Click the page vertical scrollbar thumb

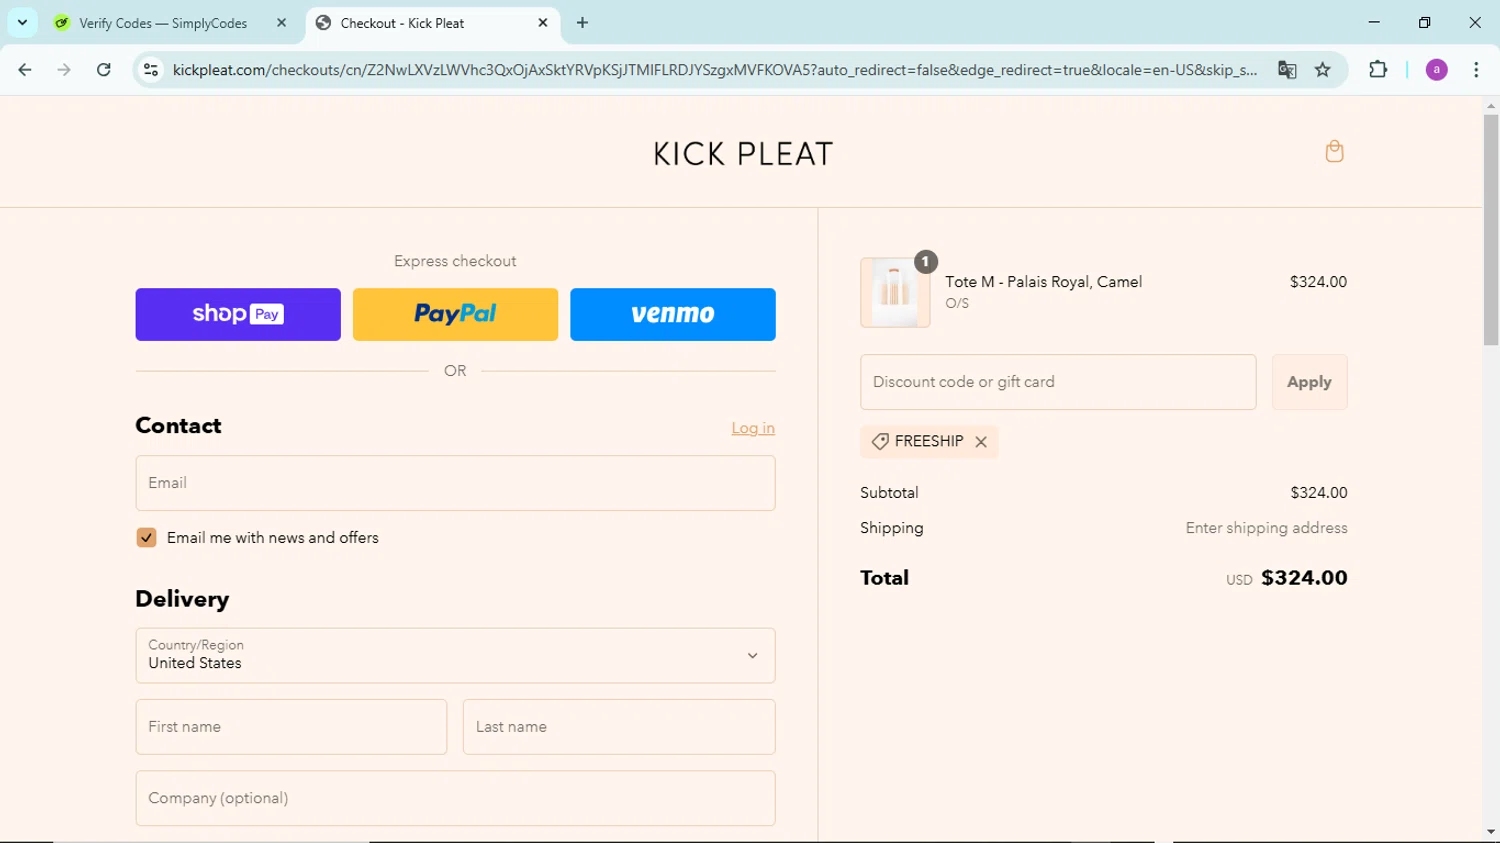tap(1491, 230)
